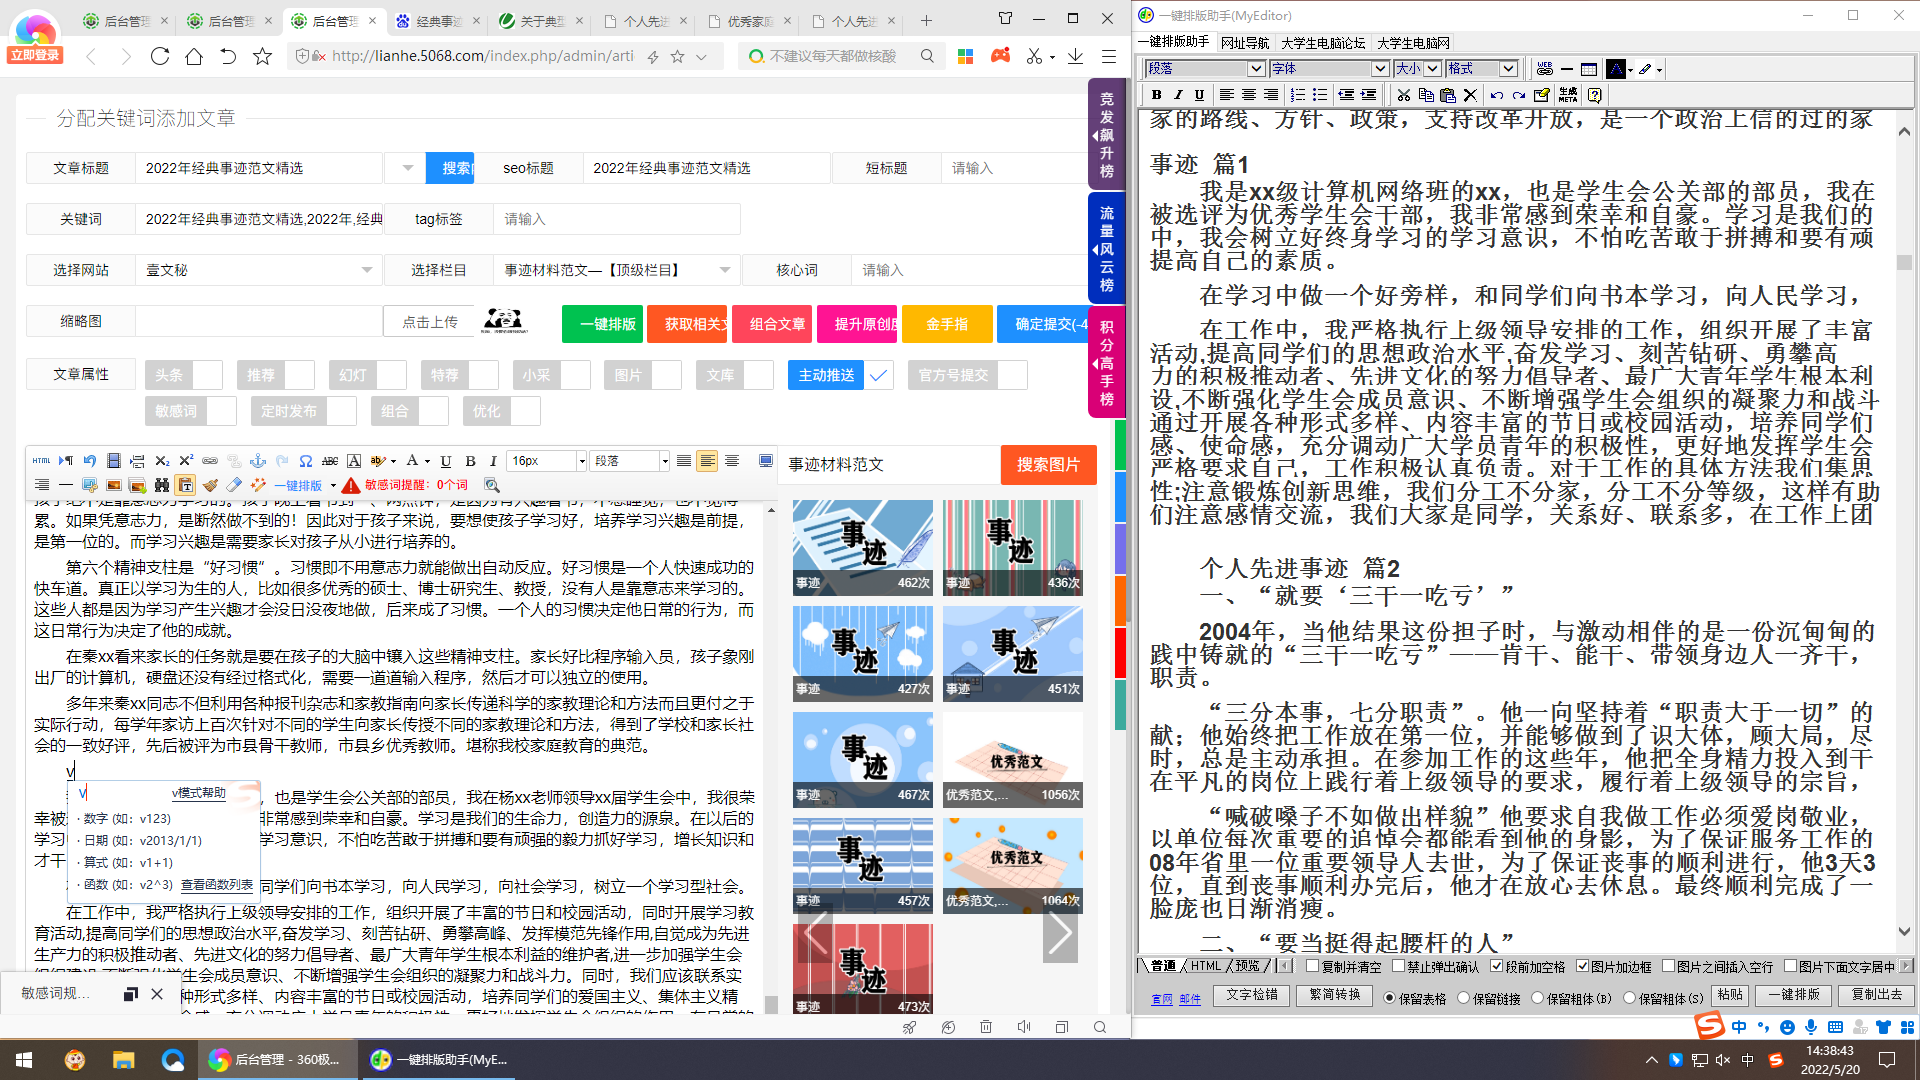1920x1080 pixels.
Task: Open the 格式 dropdown in MyEditor
Action: 1508,69
